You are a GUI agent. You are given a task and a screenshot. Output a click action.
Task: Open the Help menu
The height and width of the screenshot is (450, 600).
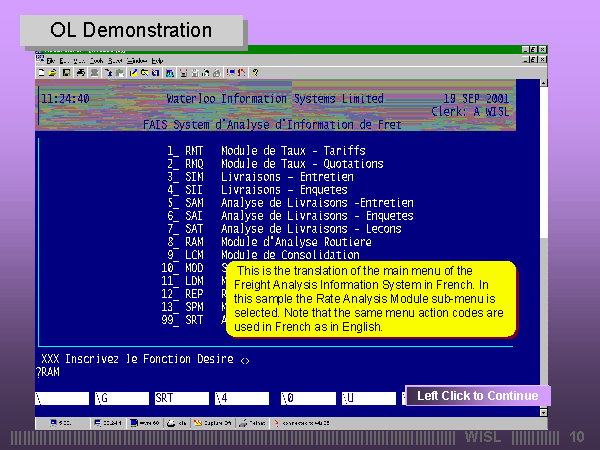tap(157, 60)
